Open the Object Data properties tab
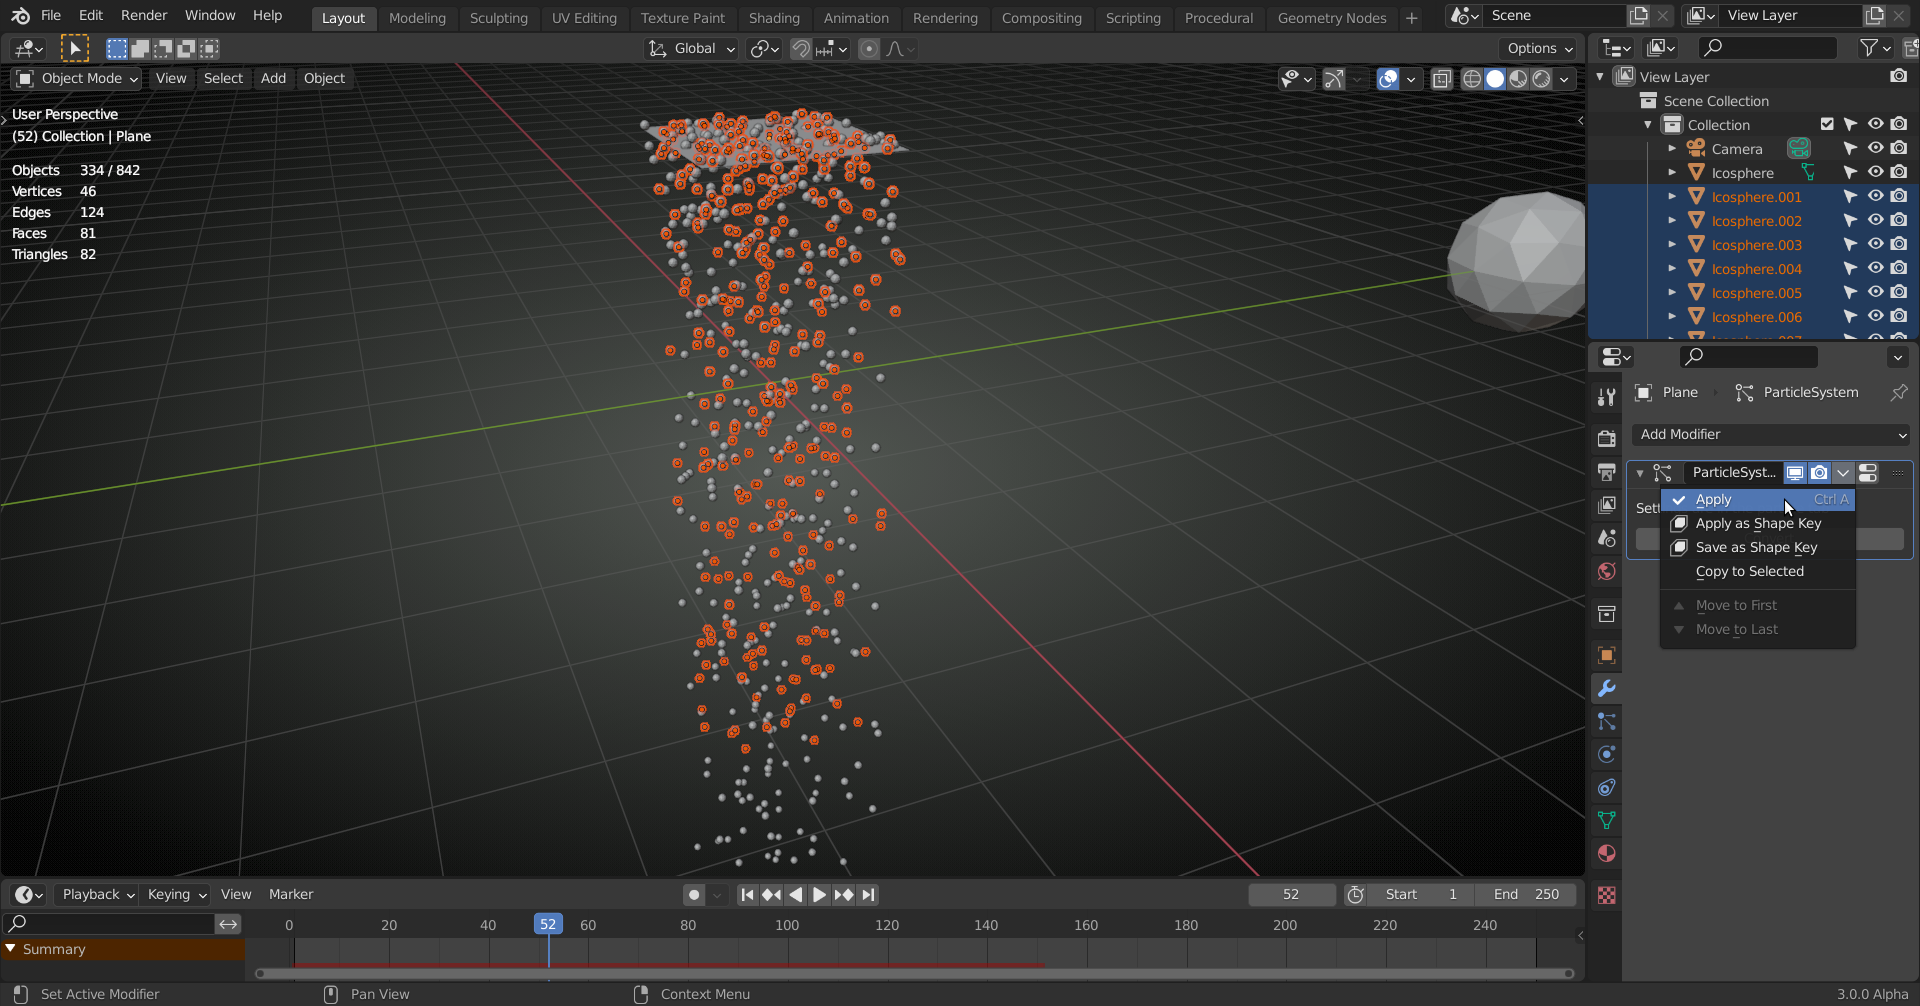The height and width of the screenshot is (1006, 1920). click(1606, 820)
